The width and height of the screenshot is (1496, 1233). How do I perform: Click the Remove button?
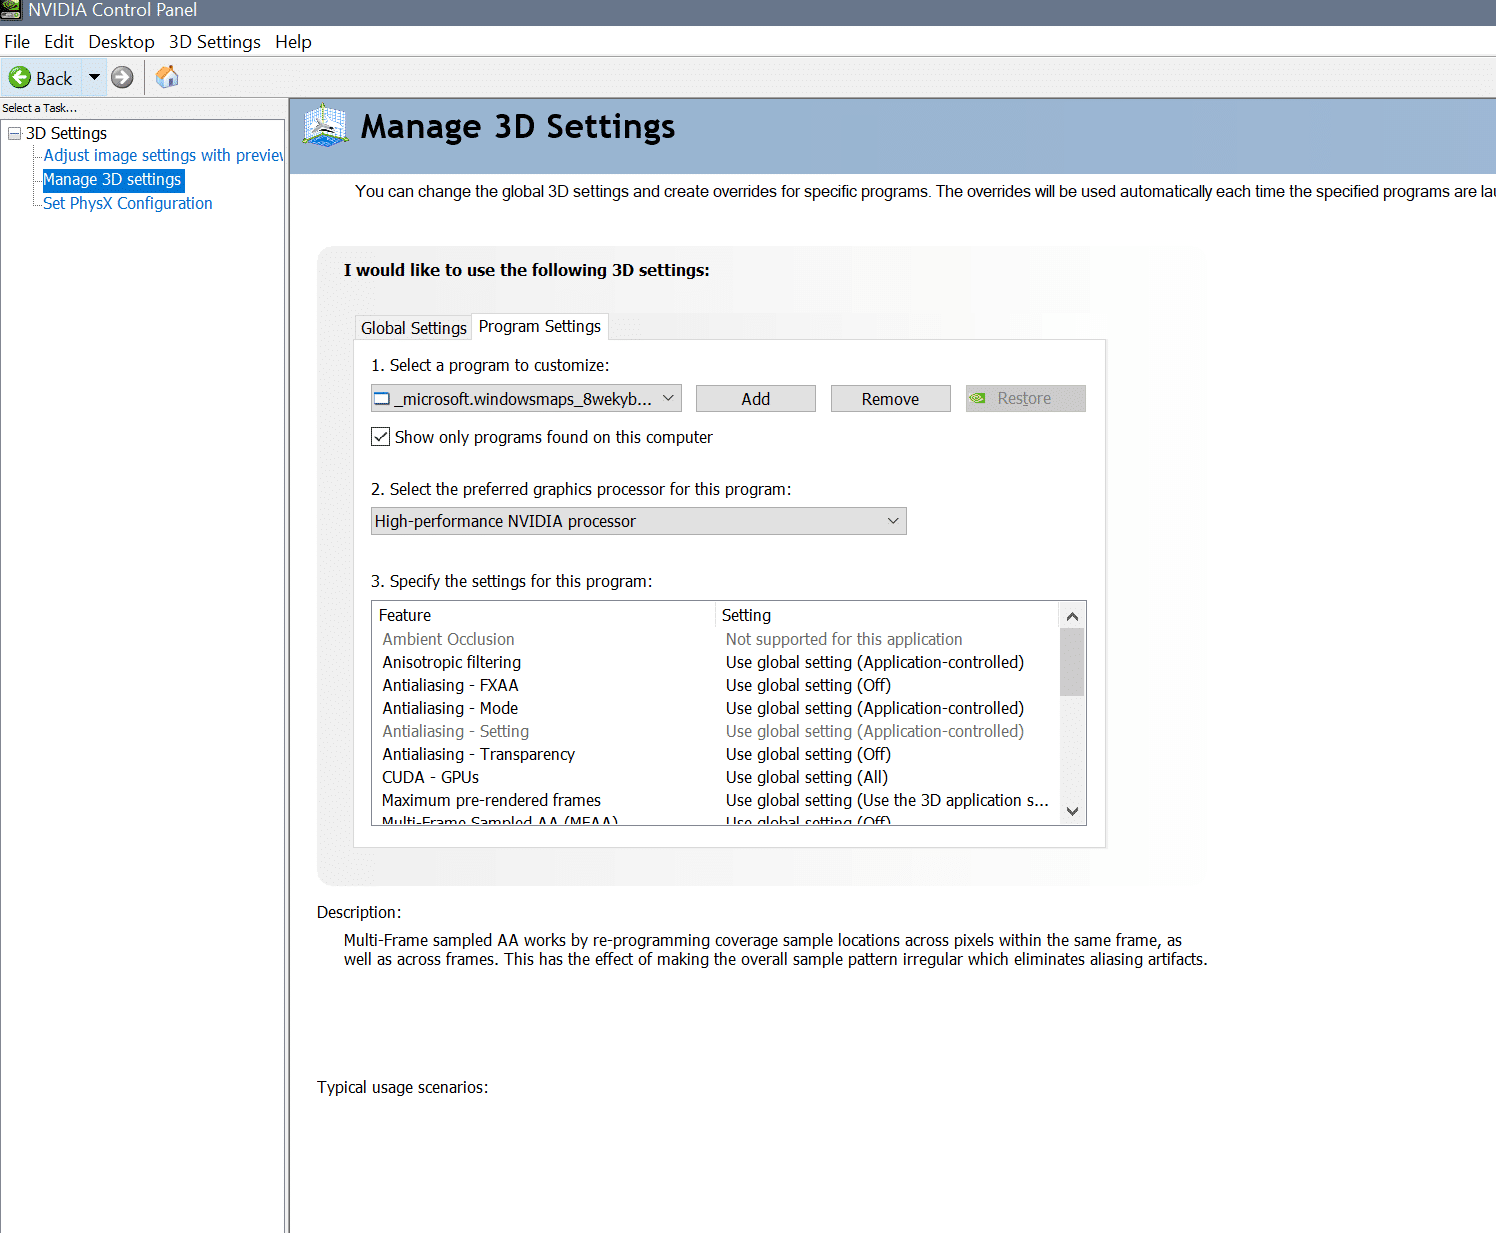pos(890,399)
